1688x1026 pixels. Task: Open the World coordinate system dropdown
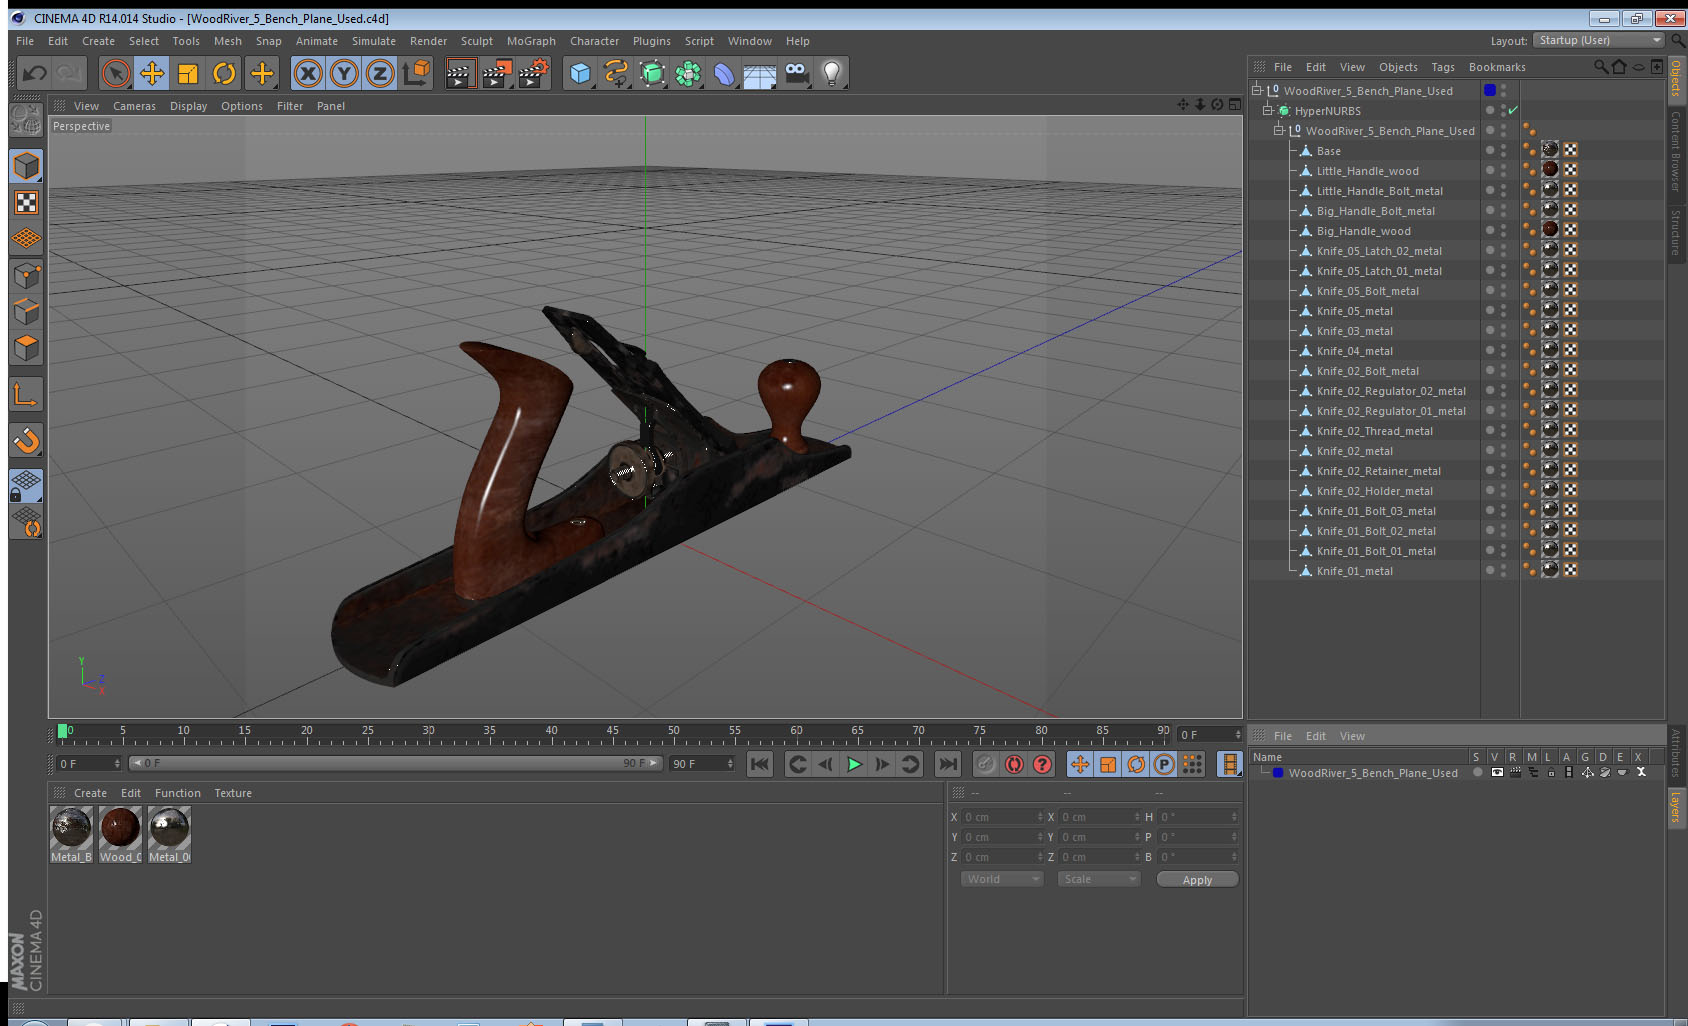[1002, 879]
